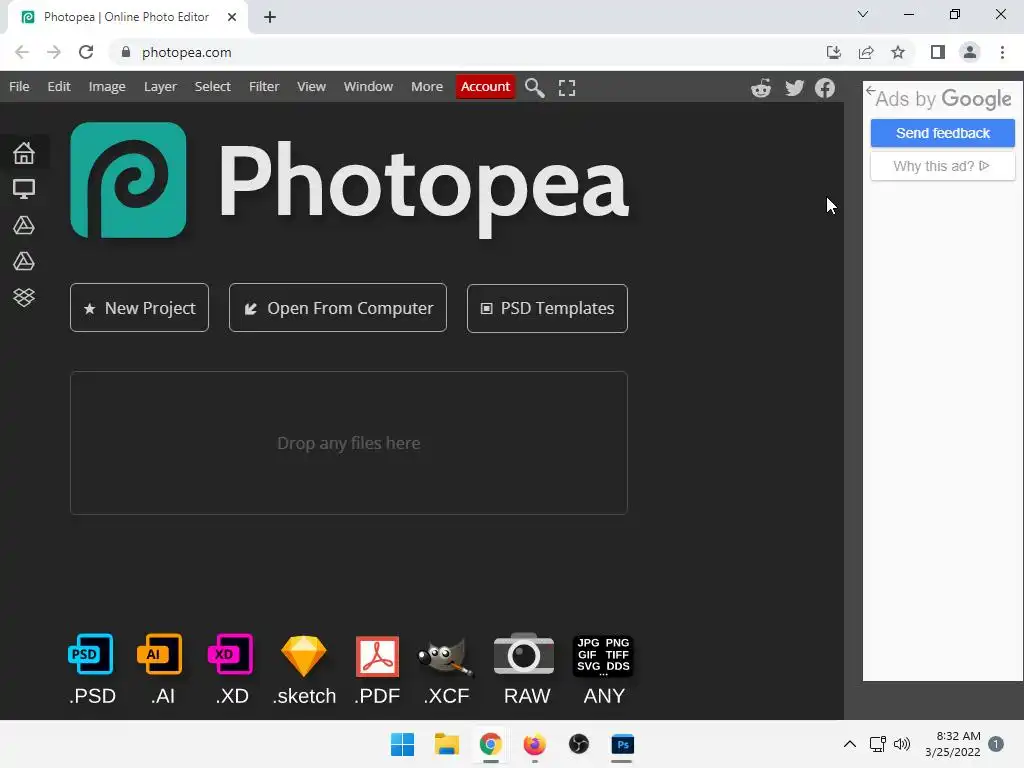Start a New Project
Image resolution: width=1024 pixels, height=768 pixels.
139,308
